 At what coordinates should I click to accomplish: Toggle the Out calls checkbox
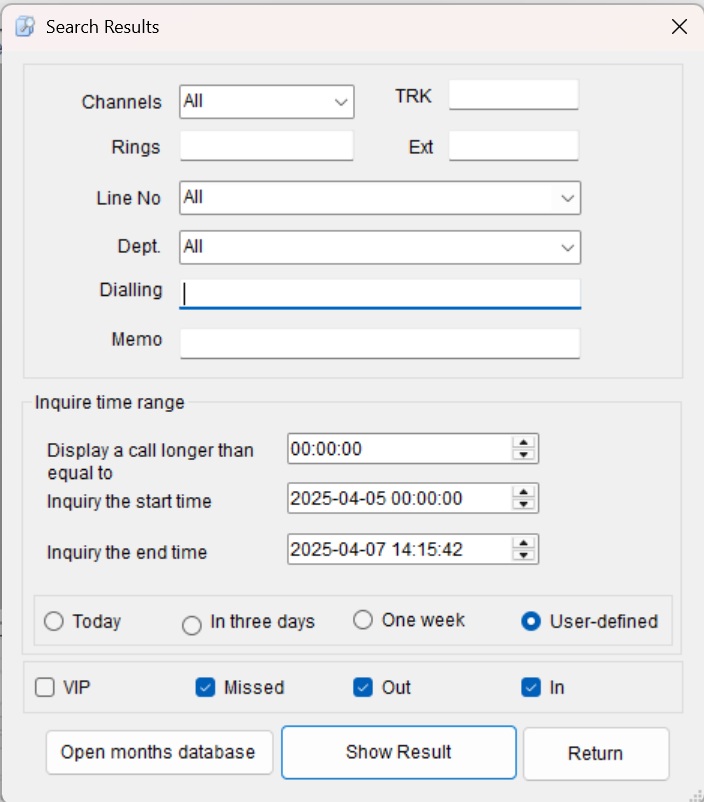tap(363, 687)
